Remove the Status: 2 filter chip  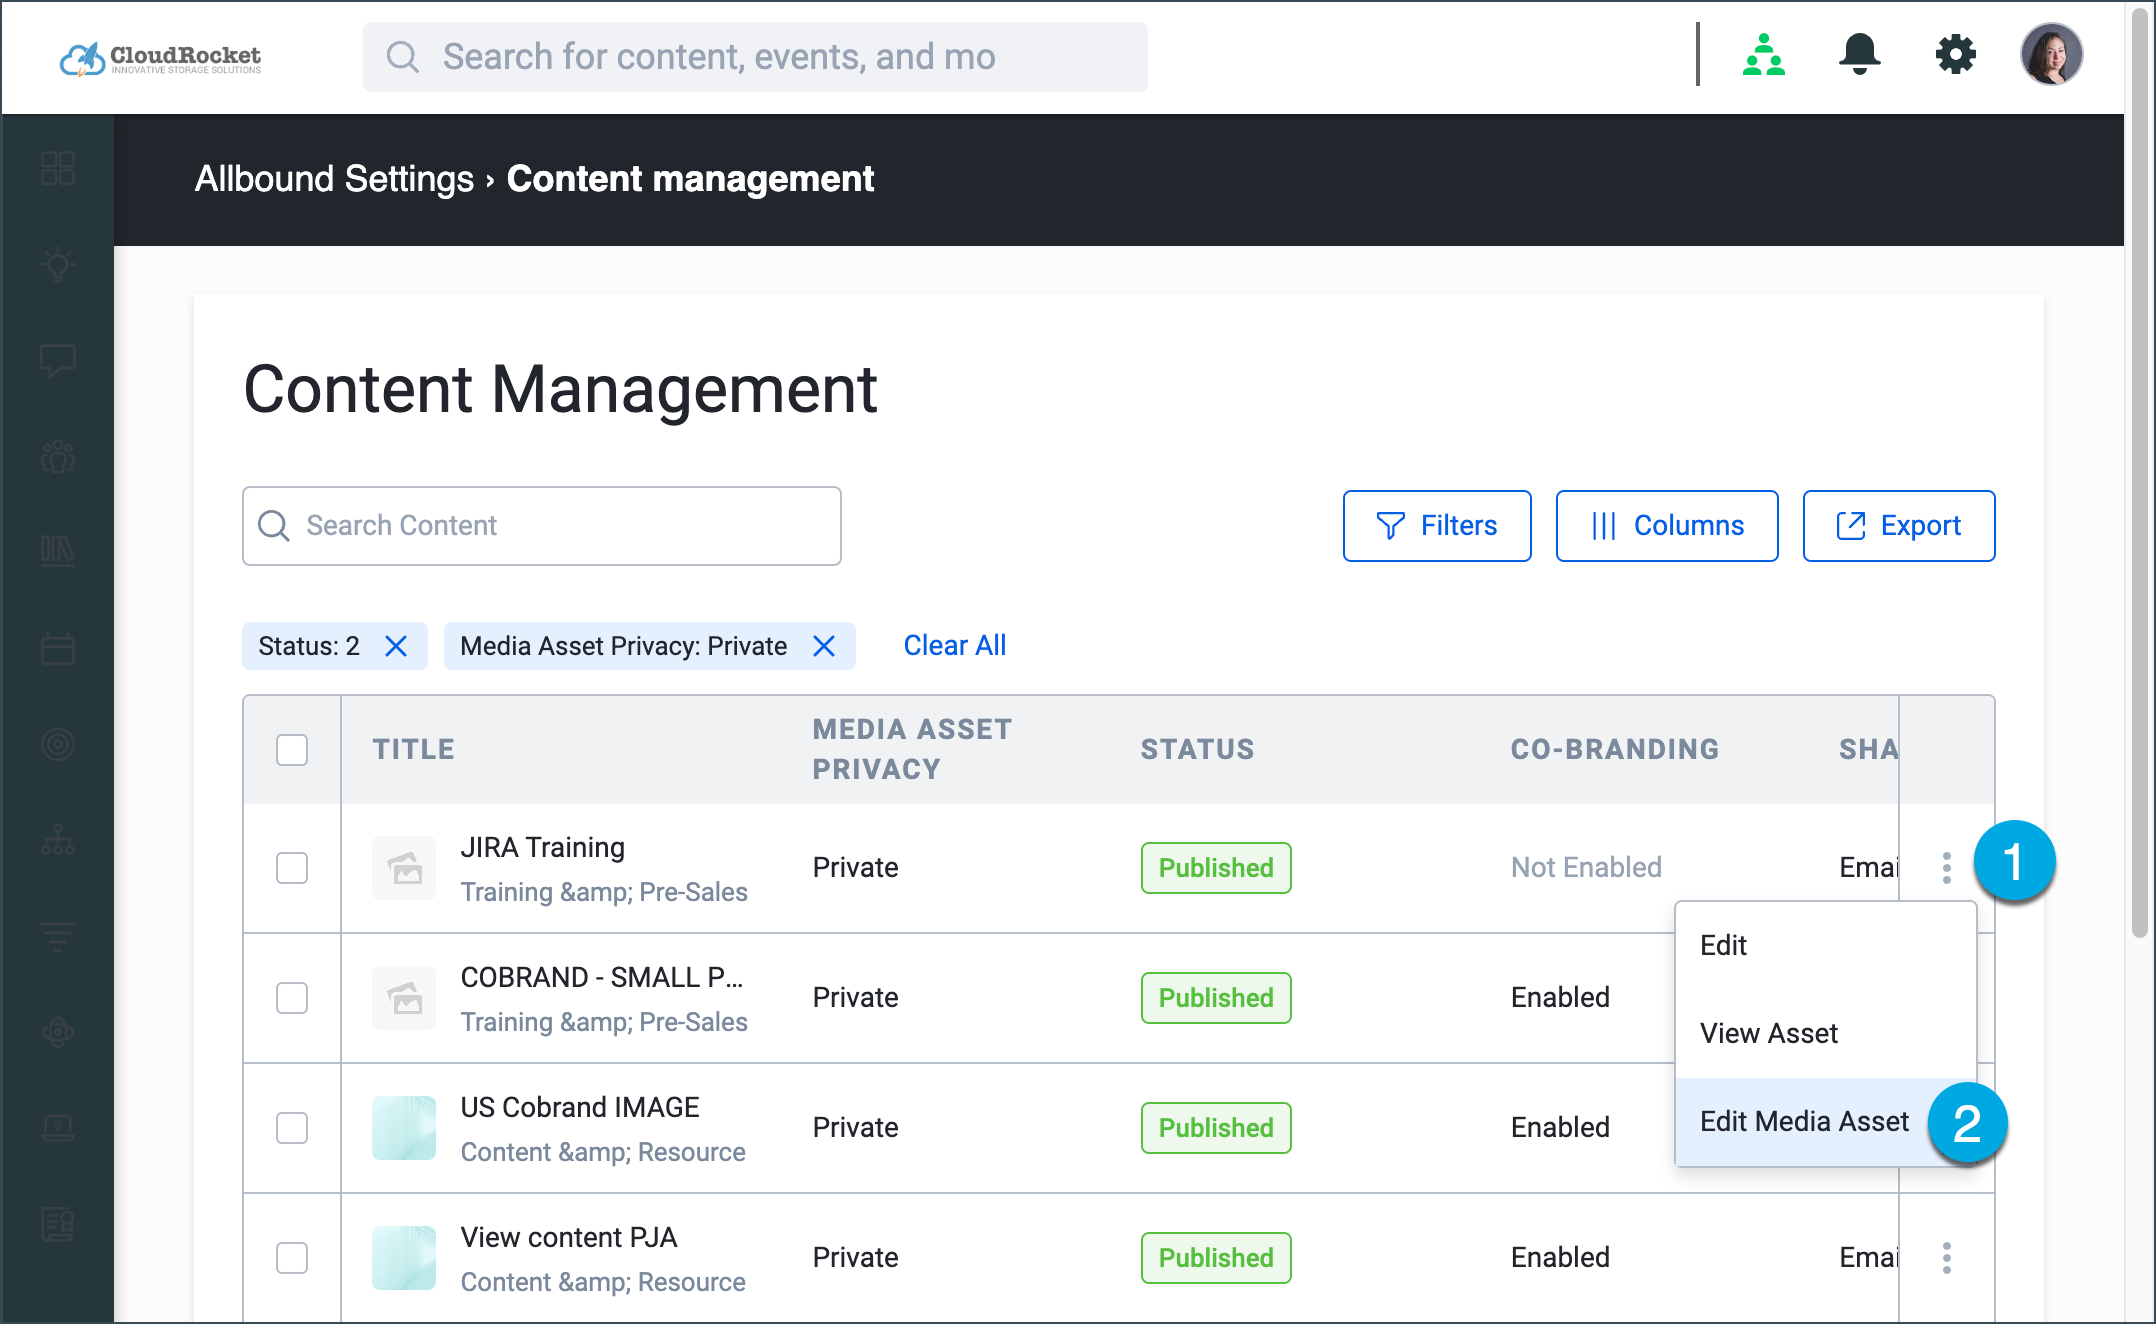[x=396, y=646]
